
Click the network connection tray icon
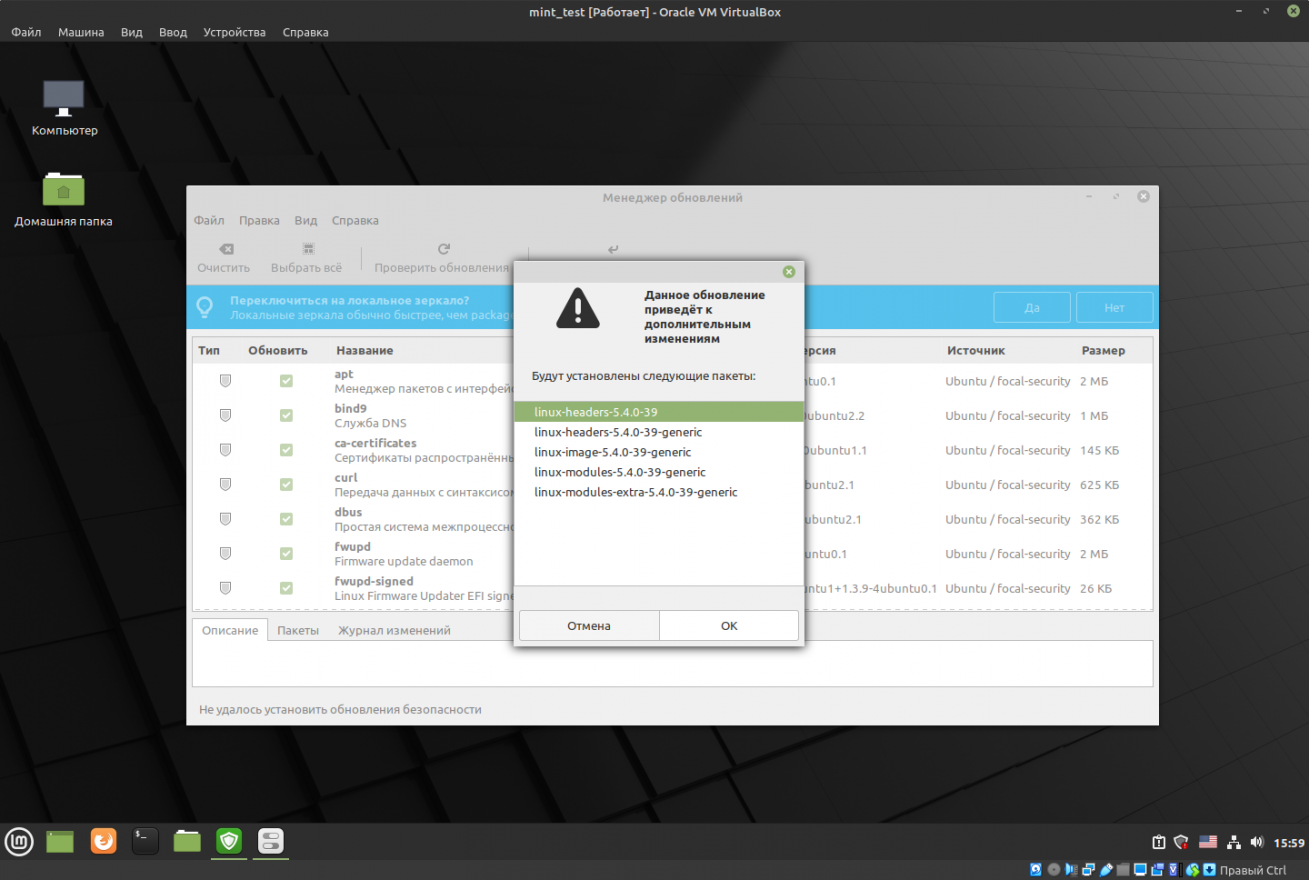tap(1234, 842)
